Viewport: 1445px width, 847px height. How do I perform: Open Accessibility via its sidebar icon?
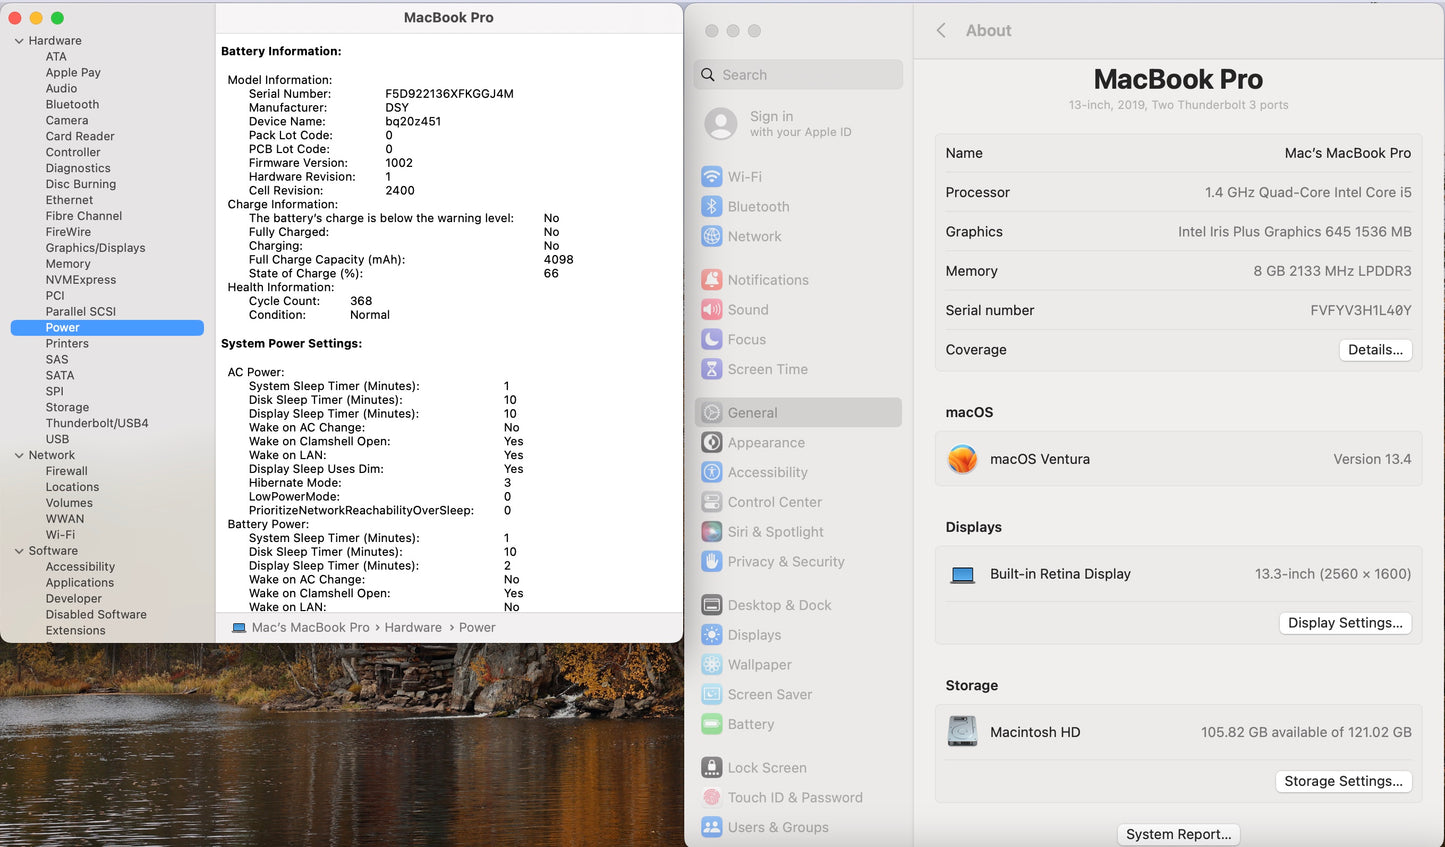pyautogui.click(x=711, y=472)
